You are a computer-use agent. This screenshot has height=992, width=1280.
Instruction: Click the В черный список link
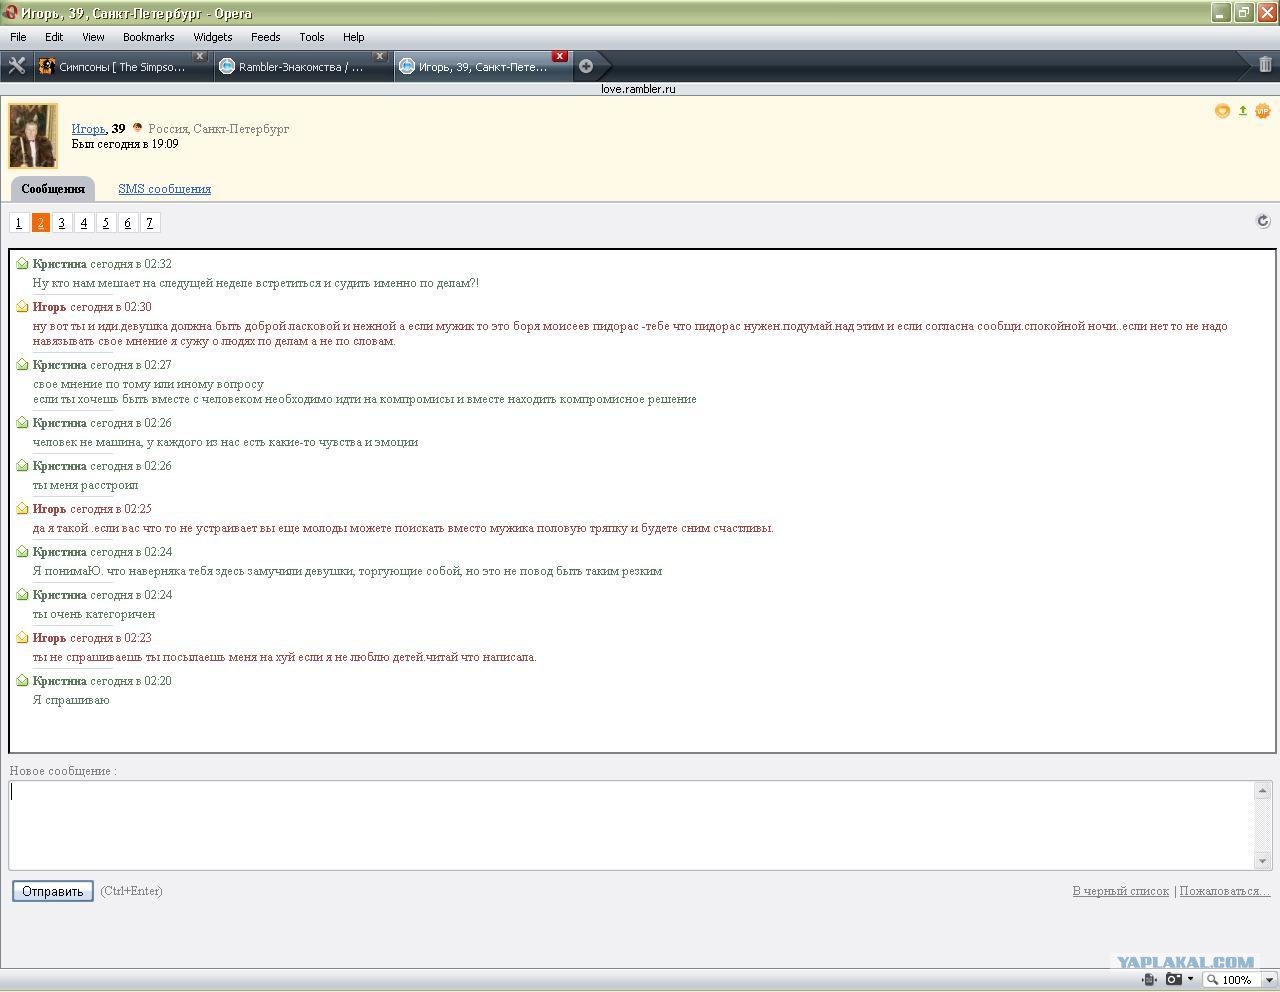[1120, 891]
